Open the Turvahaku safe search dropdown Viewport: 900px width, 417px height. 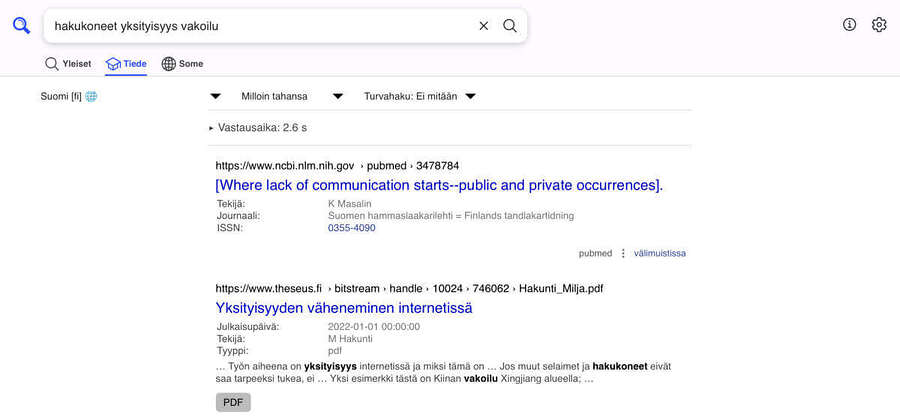click(x=419, y=96)
